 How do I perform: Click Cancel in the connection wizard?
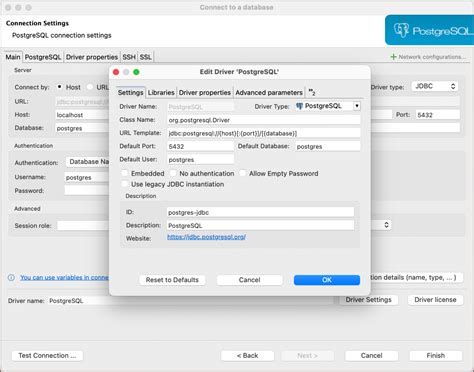371,356
